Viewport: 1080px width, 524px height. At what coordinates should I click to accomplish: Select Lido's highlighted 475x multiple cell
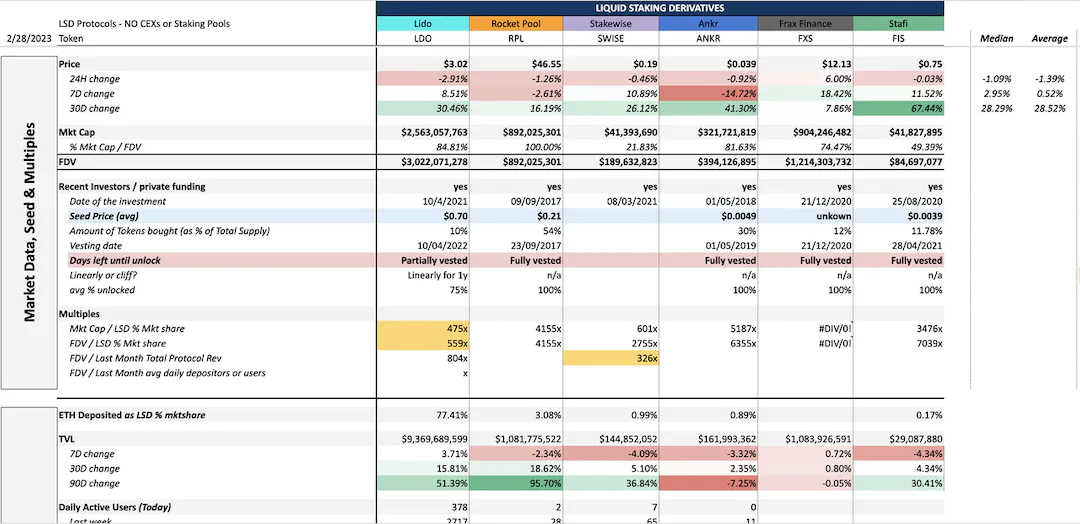point(423,329)
